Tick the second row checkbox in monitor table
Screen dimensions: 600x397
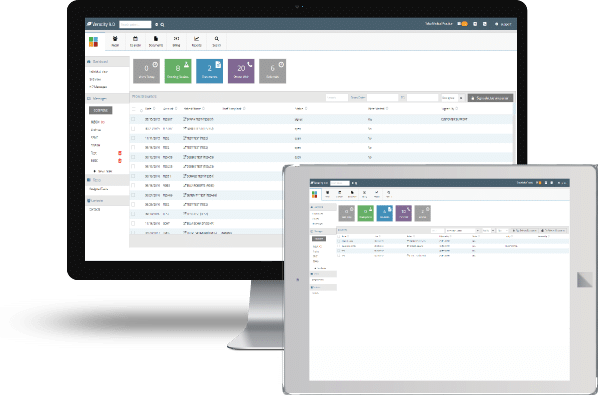click(x=133, y=129)
